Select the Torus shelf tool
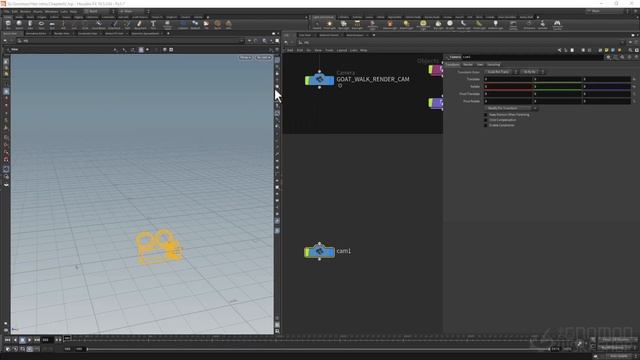This screenshot has width=640, height=360. (41, 24)
